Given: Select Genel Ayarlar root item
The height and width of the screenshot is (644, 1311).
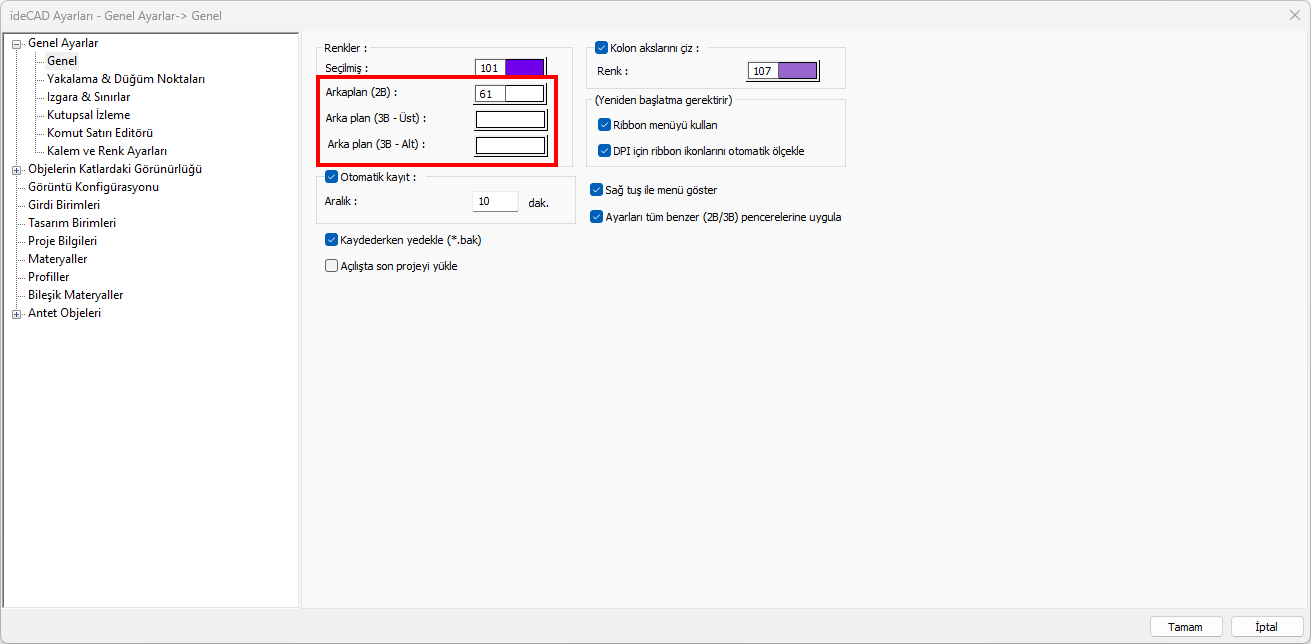Looking at the screenshot, I should (63, 43).
